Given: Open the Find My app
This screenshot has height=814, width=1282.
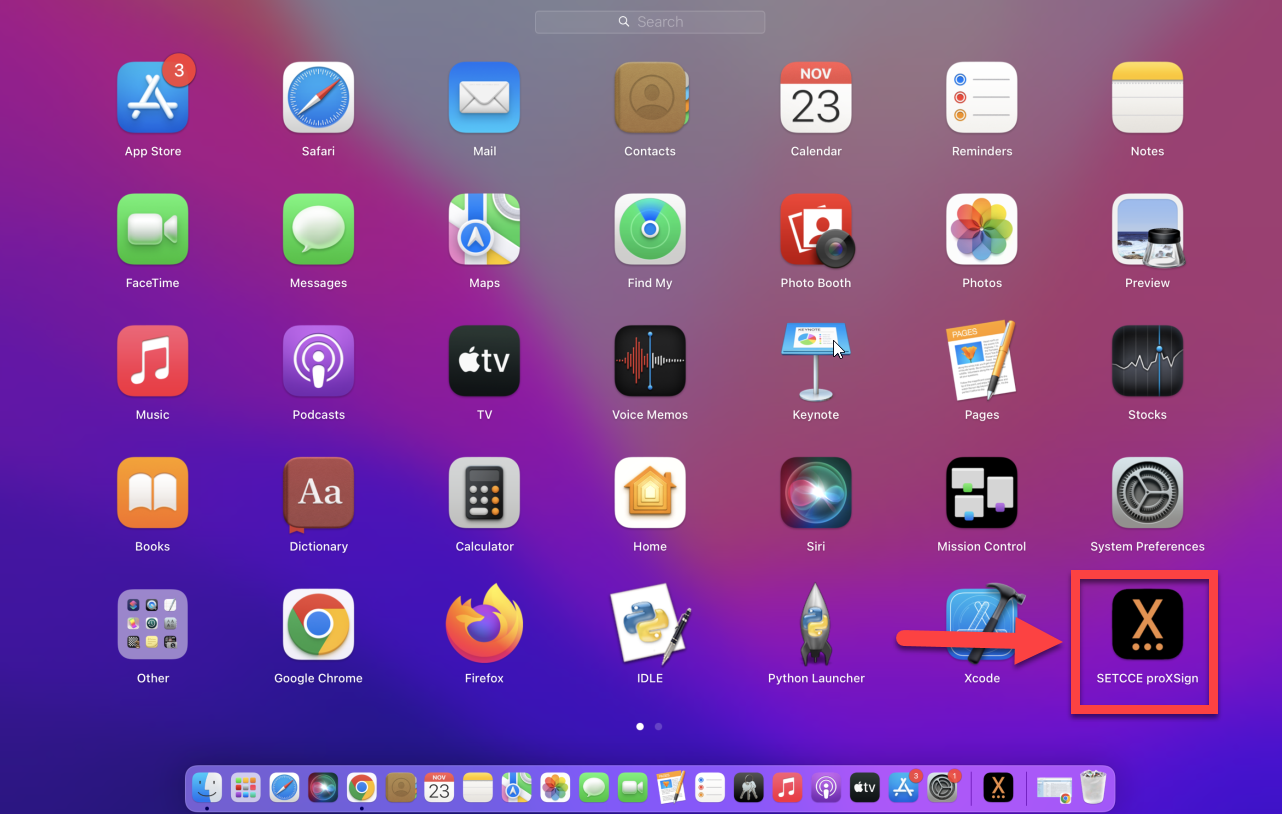Looking at the screenshot, I should click(x=650, y=230).
